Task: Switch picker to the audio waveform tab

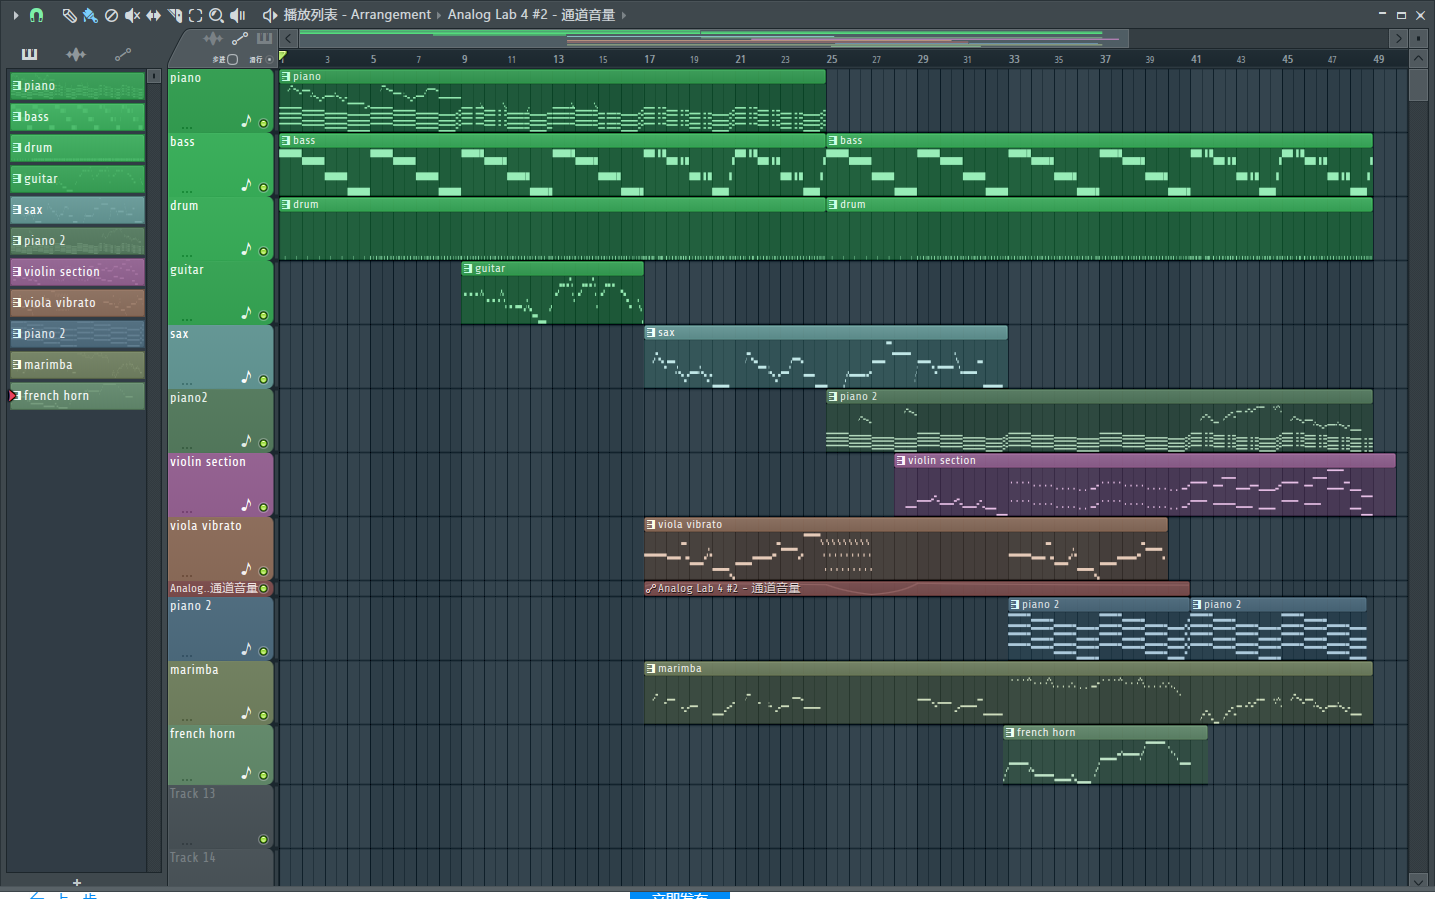Action: tap(76, 54)
